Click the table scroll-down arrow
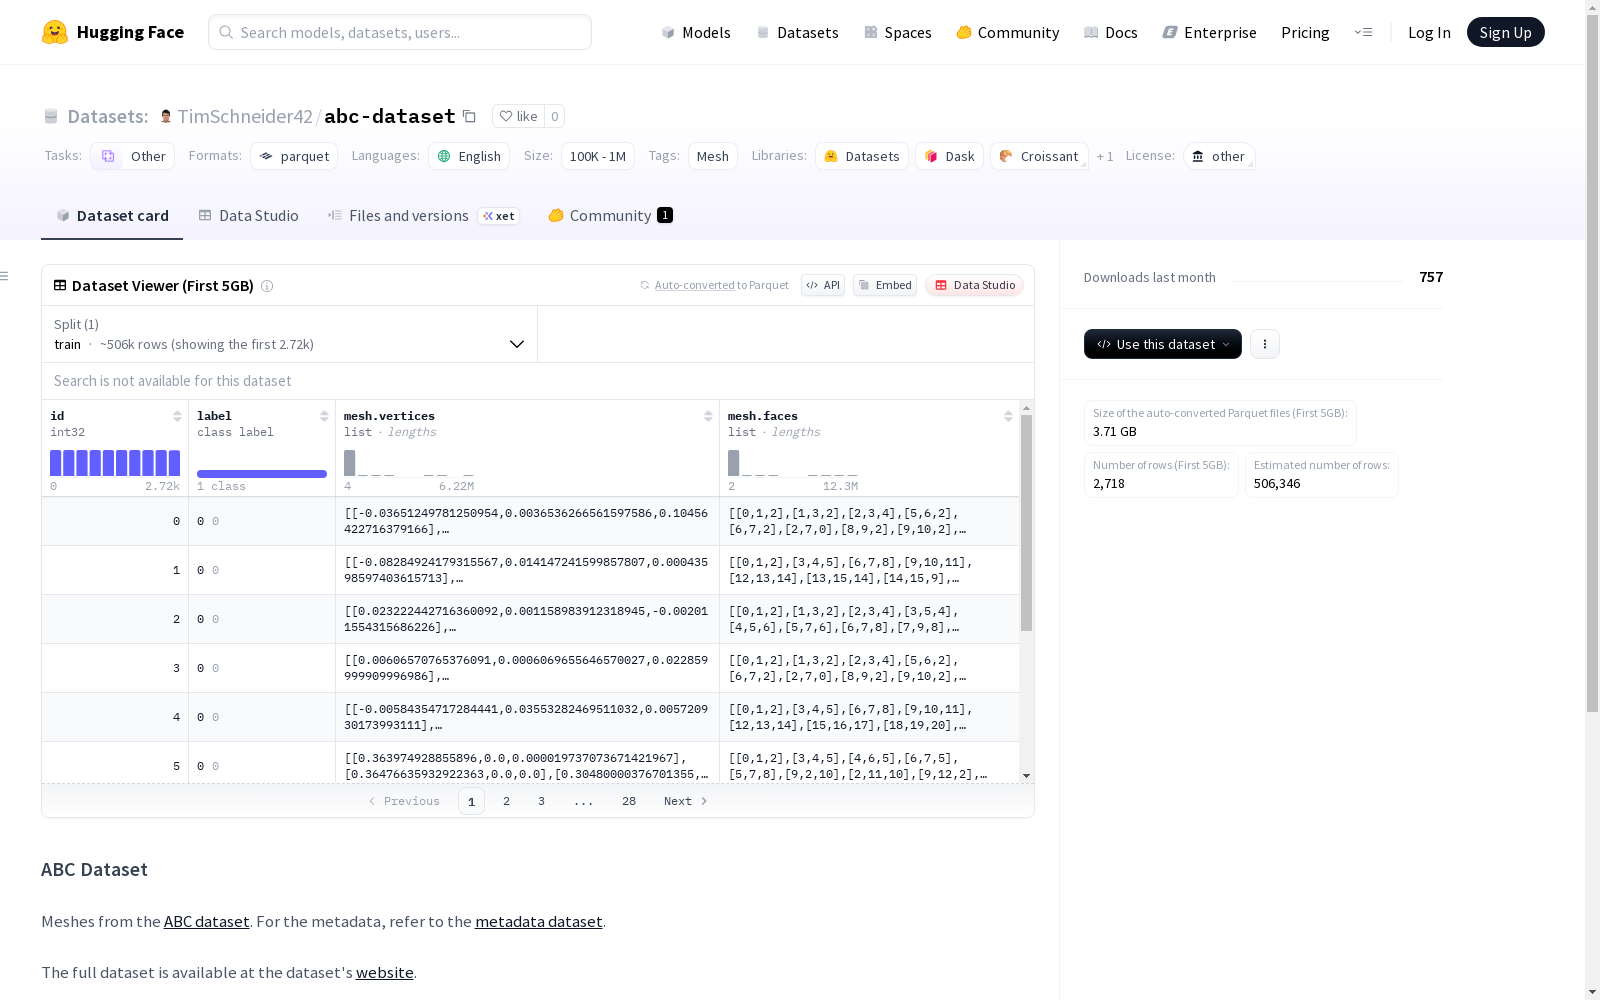Image resolution: width=1600 pixels, height=1000 pixels. [1026, 776]
